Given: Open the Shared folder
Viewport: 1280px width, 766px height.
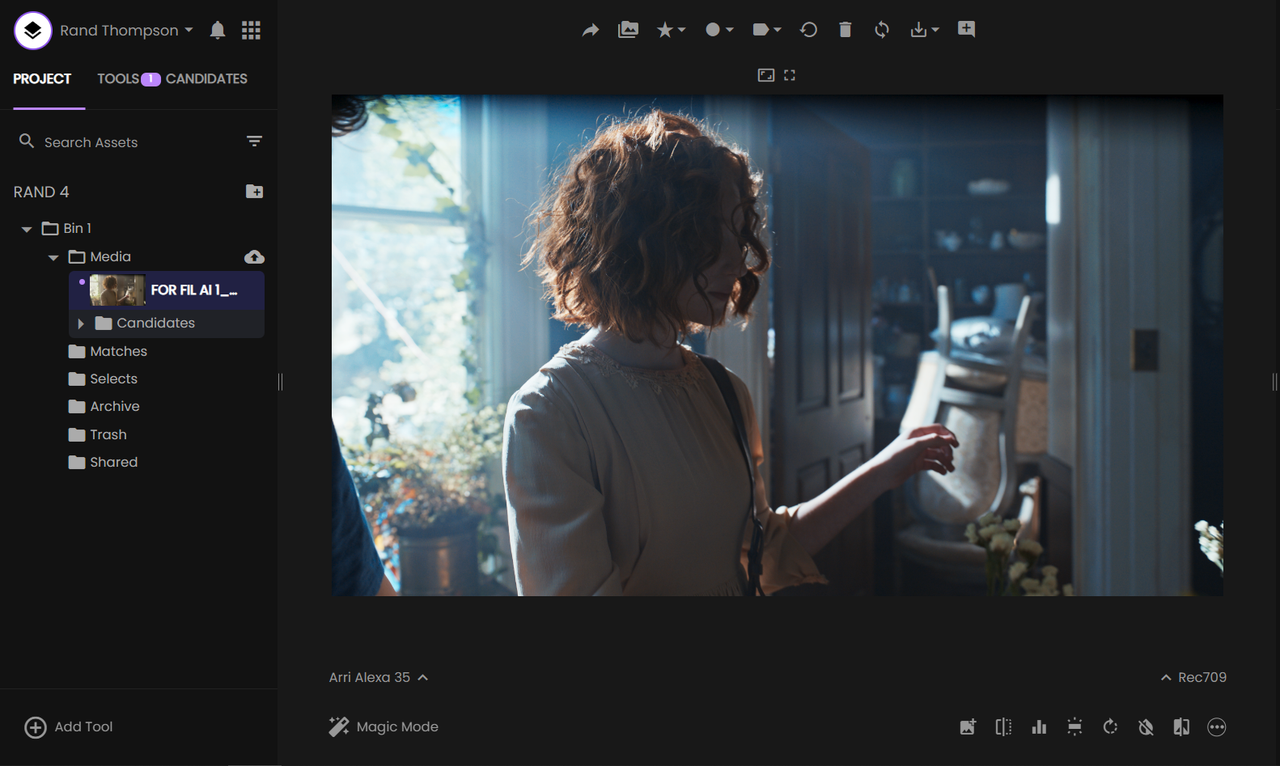Looking at the screenshot, I should (103, 462).
